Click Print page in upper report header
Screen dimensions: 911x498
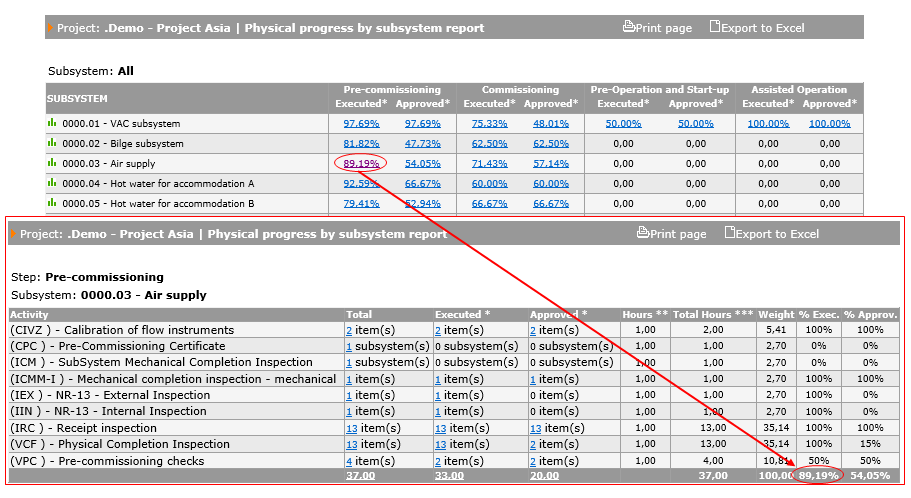pyautogui.click(x=657, y=27)
